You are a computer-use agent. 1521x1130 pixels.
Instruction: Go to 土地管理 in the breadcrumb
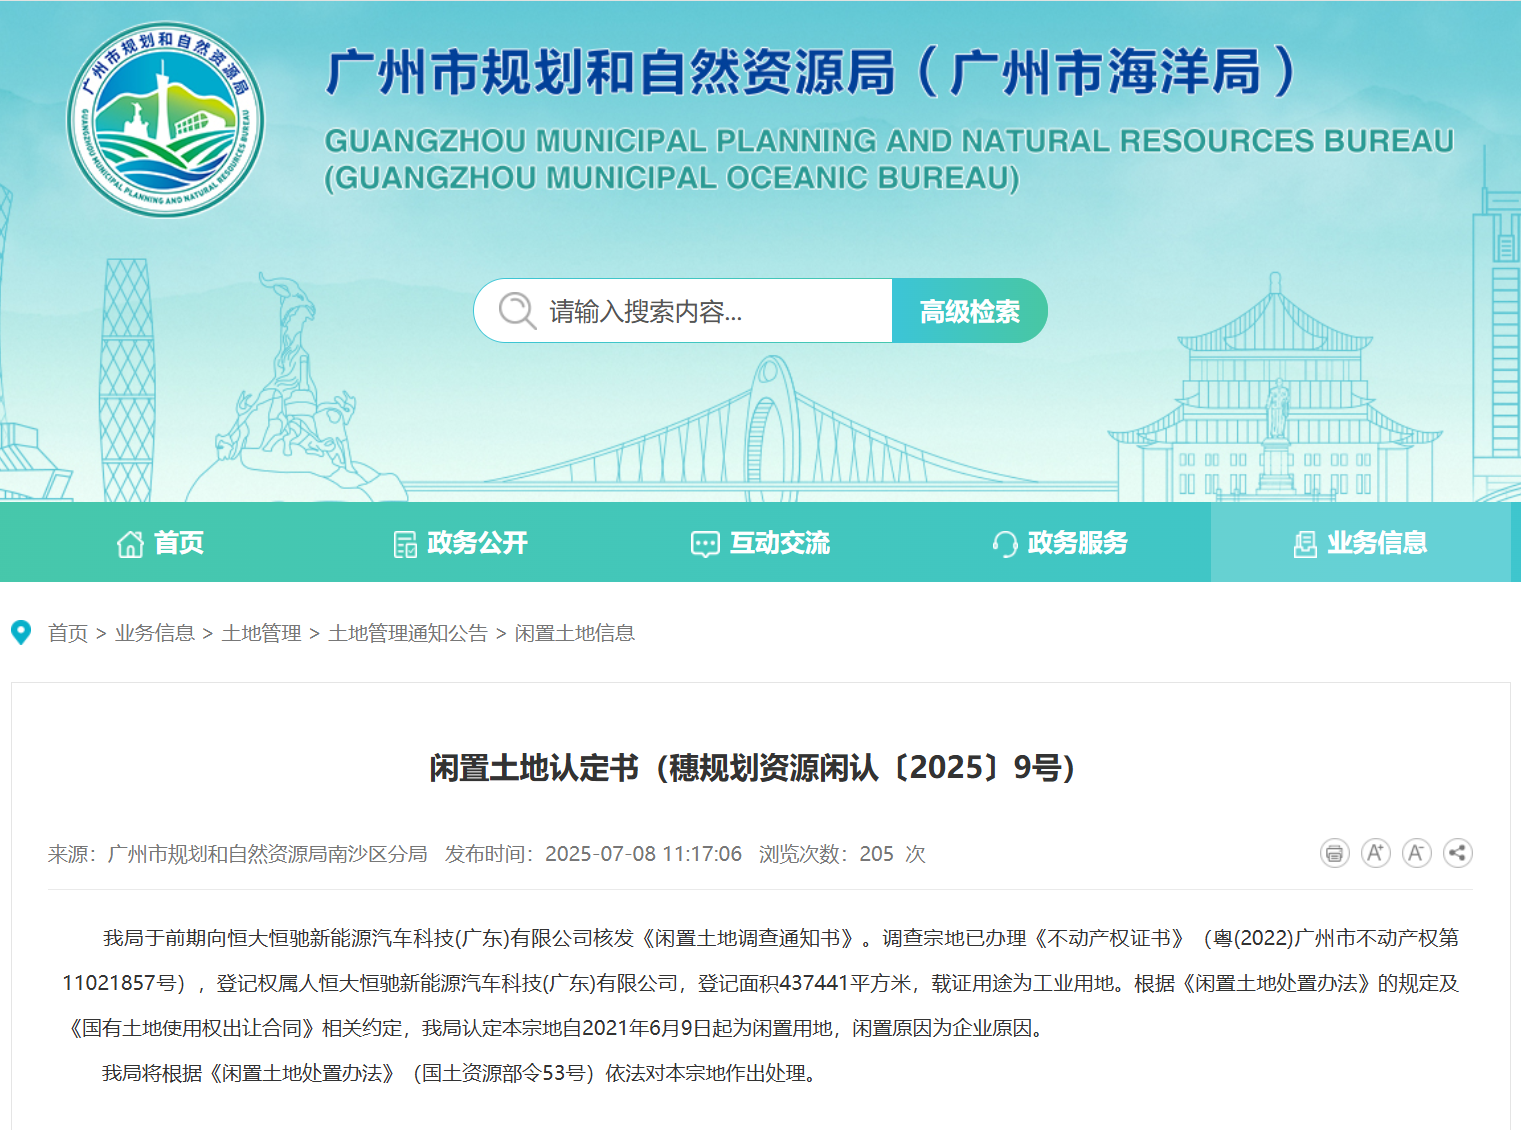262,633
